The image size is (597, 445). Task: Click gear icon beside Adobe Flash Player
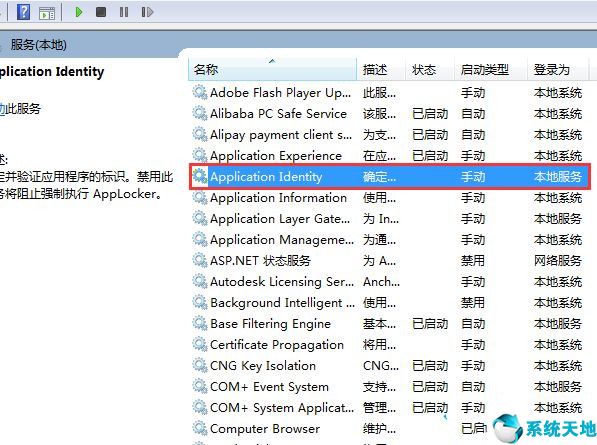pyautogui.click(x=200, y=93)
